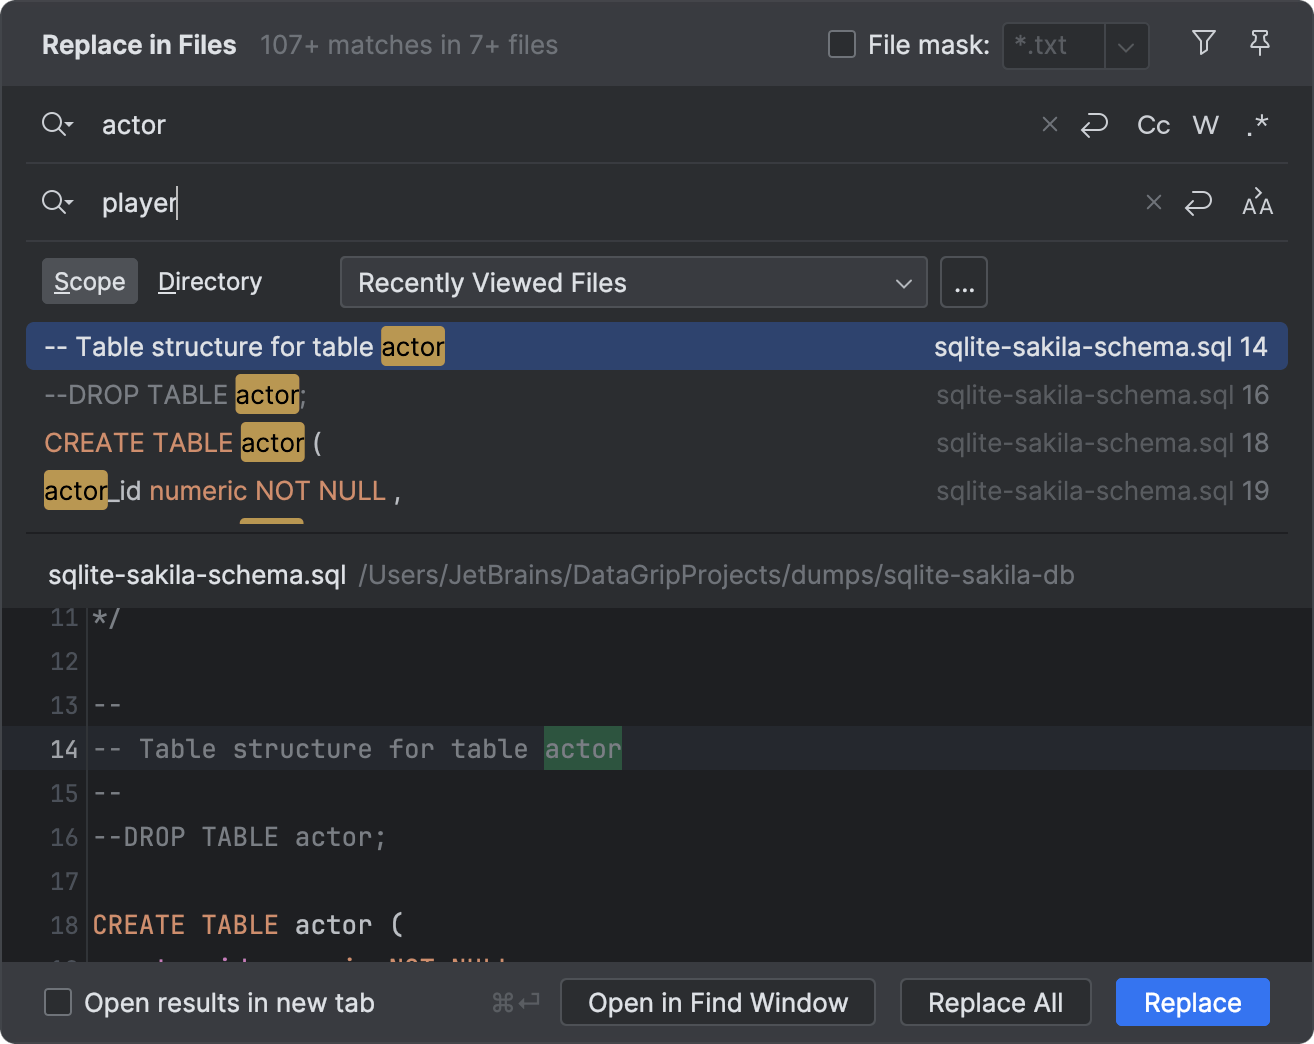Image resolution: width=1314 pixels, height=1044 pixels.
Task: Select the Scope tab
Action: [89, 281]
